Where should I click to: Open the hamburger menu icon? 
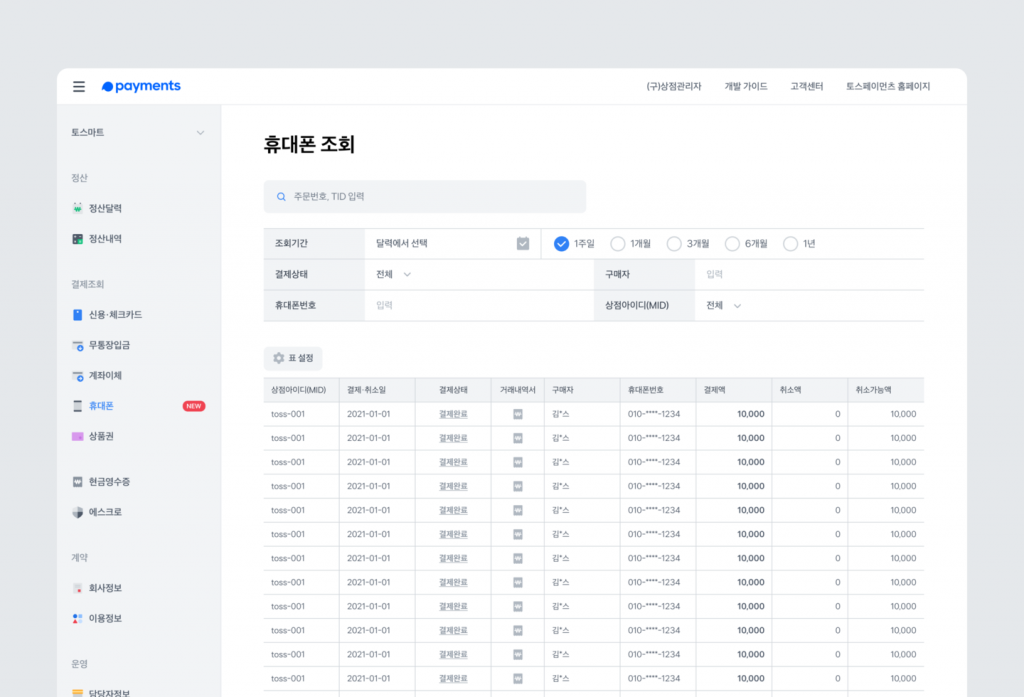coord(79,86)
